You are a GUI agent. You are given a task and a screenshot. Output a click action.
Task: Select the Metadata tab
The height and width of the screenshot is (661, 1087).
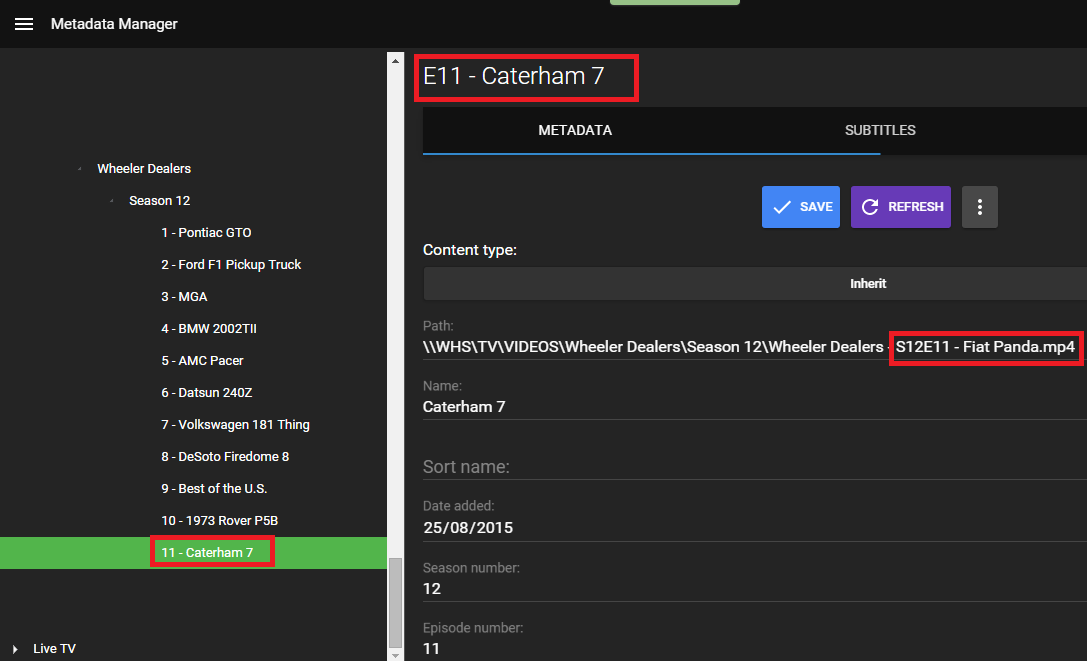point(575,130)
